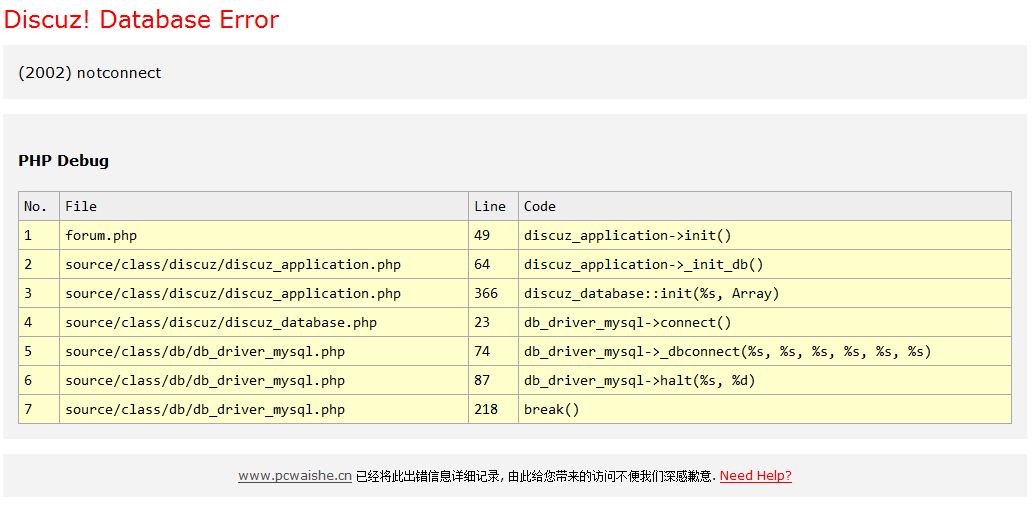Screen dimensions: 1033x516
Task: Click the db_driver_mysql->connect() code cell
Action: (x=627, y=322)
